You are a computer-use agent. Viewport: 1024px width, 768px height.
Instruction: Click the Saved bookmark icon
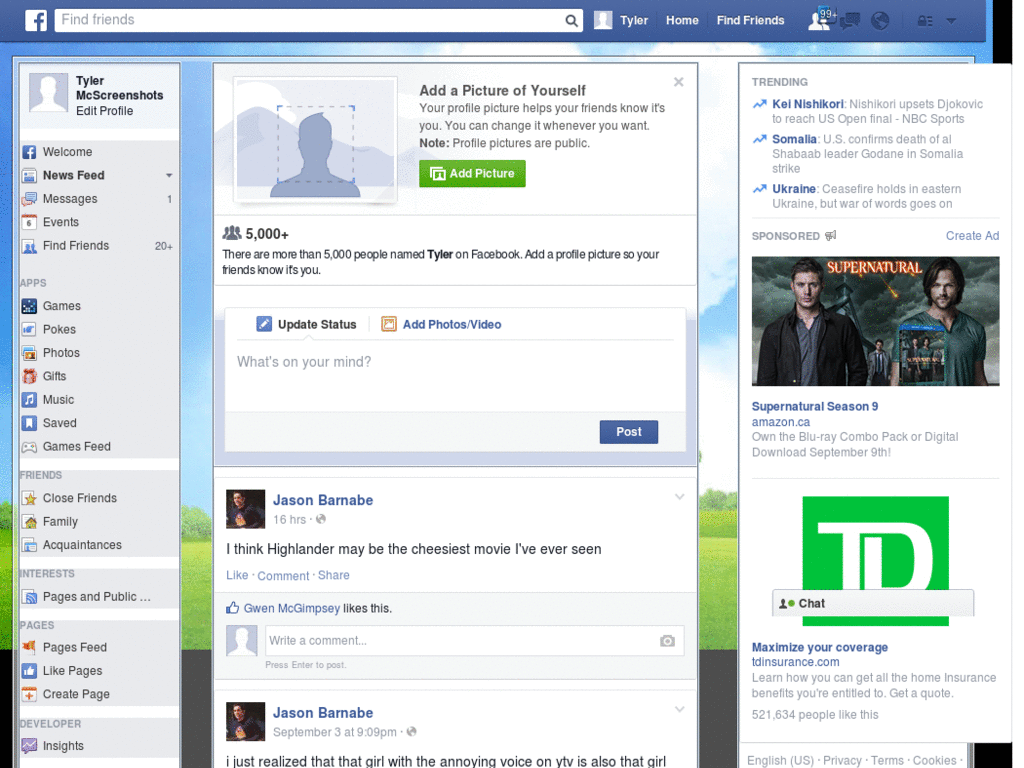point(29,424)
